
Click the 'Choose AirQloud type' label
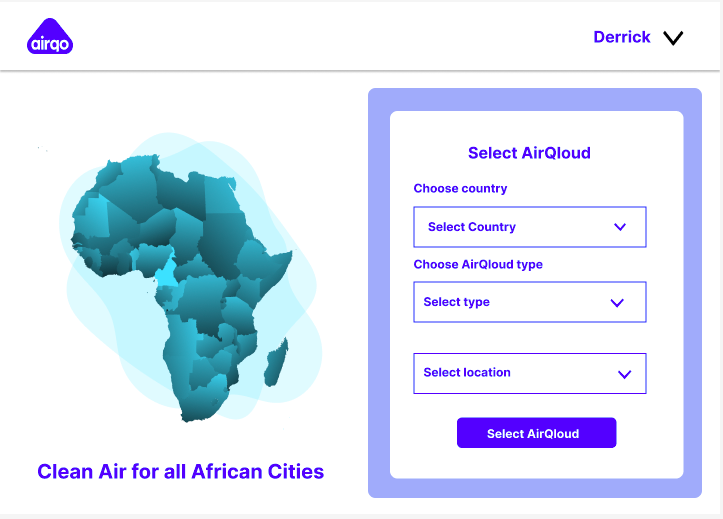point(478,265)
